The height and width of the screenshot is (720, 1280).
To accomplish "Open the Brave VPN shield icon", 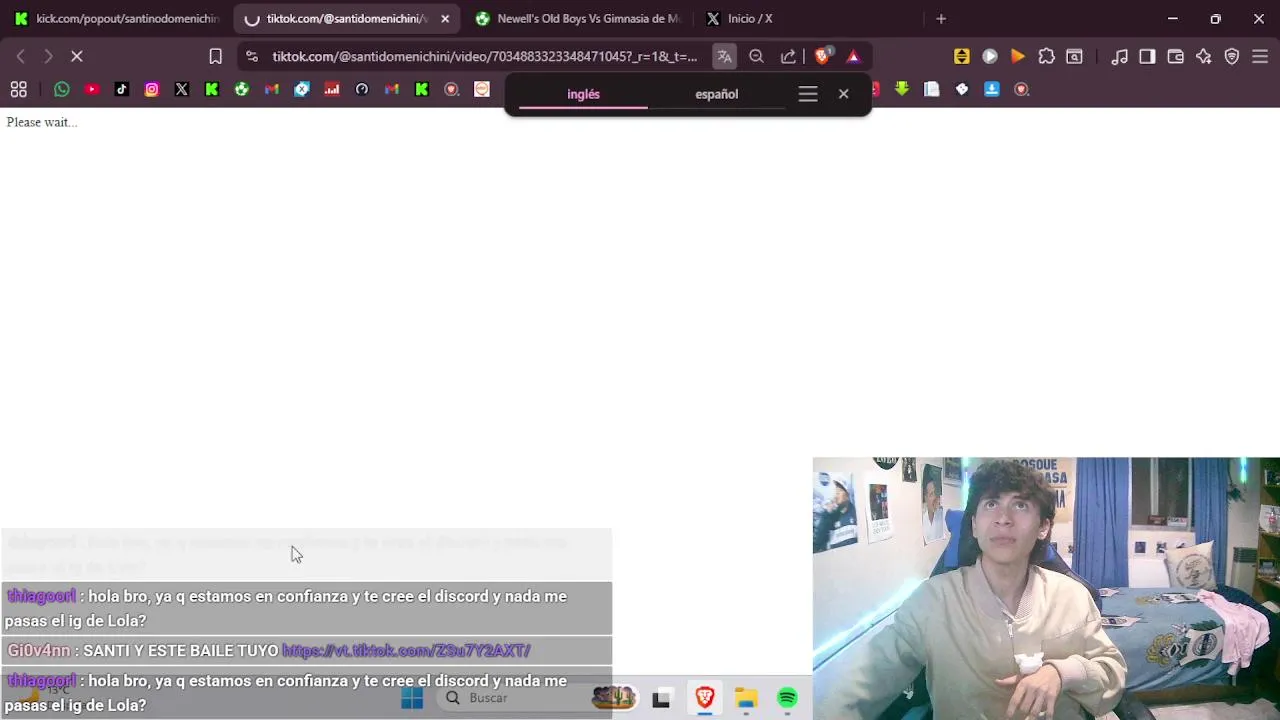I will point(1232,57).
